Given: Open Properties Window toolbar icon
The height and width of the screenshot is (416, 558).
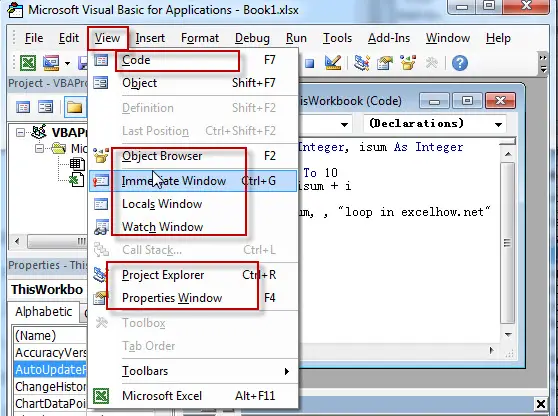Looking at the screenshot, I should 385,63.
